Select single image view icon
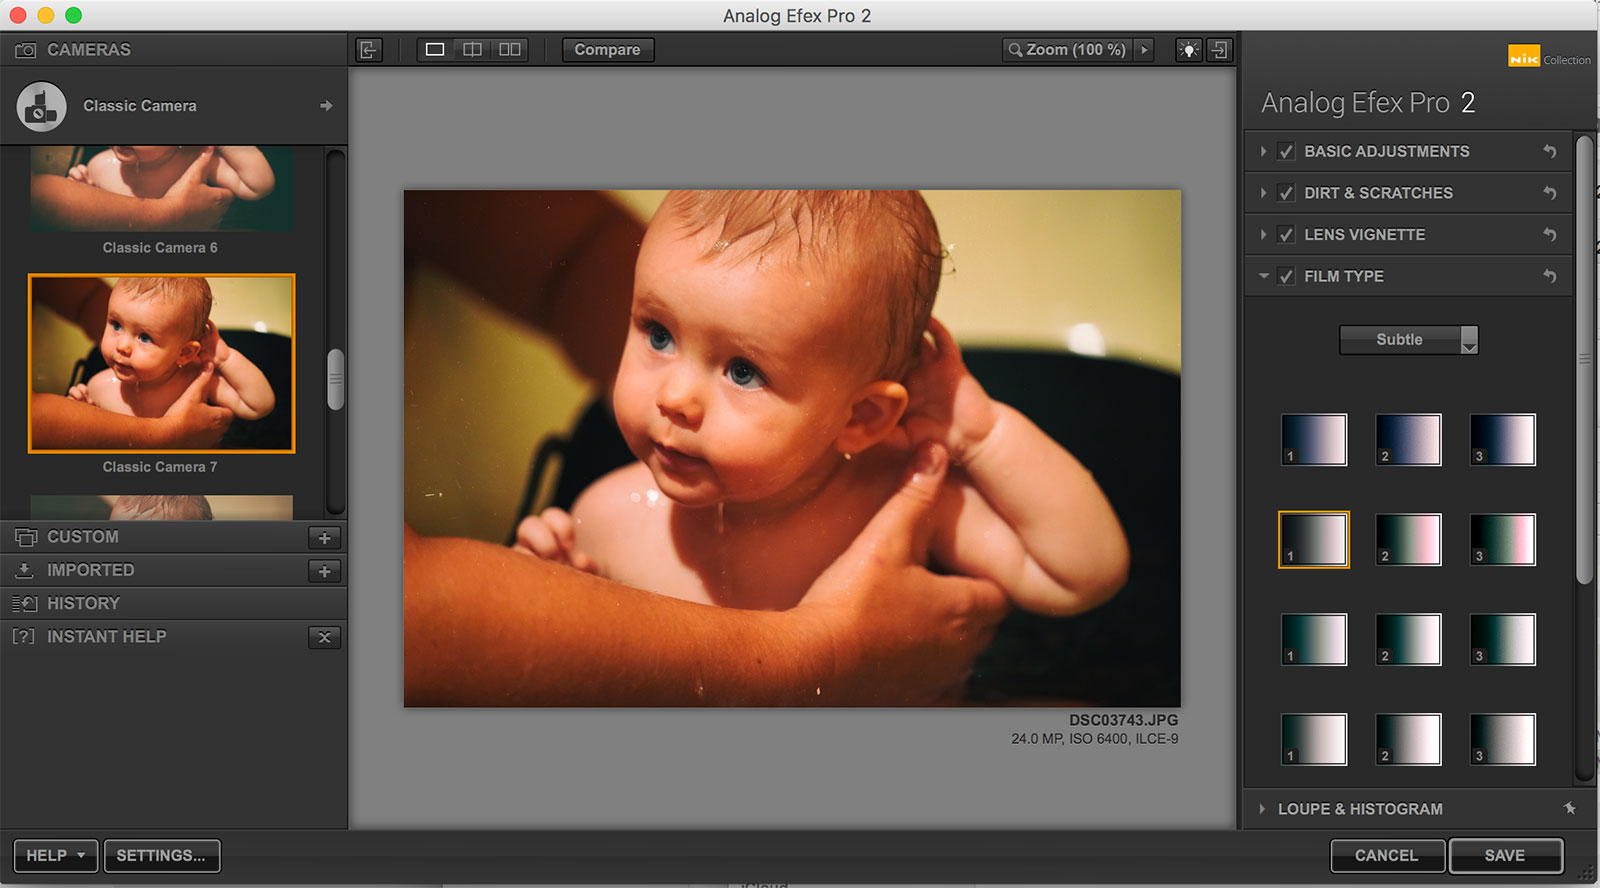This screenshot has height=888, width=1600. click(435, 50)
